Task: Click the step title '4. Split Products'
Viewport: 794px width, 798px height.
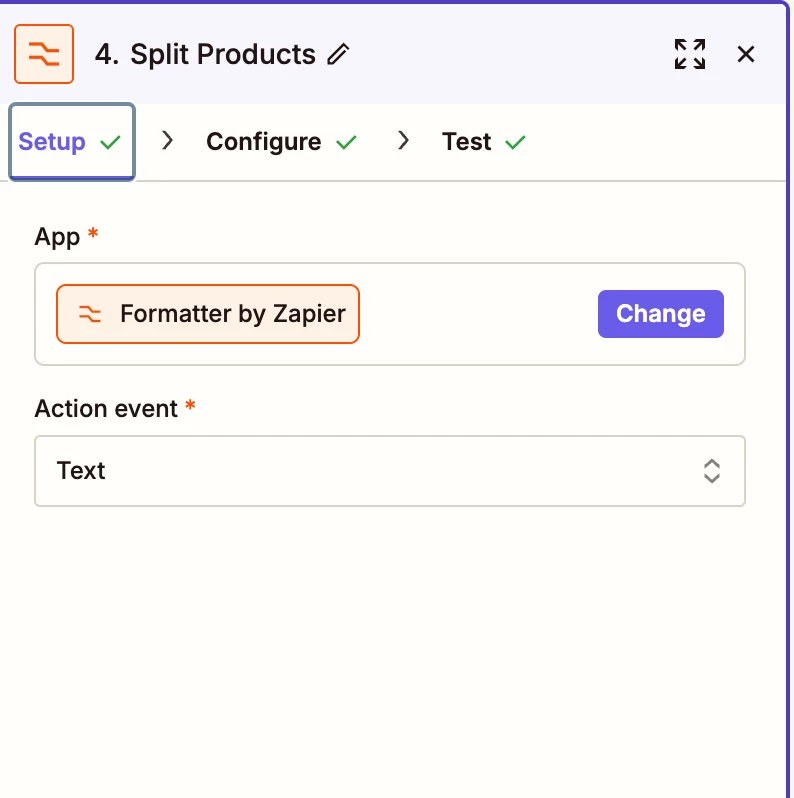Action: click(205, 54)
